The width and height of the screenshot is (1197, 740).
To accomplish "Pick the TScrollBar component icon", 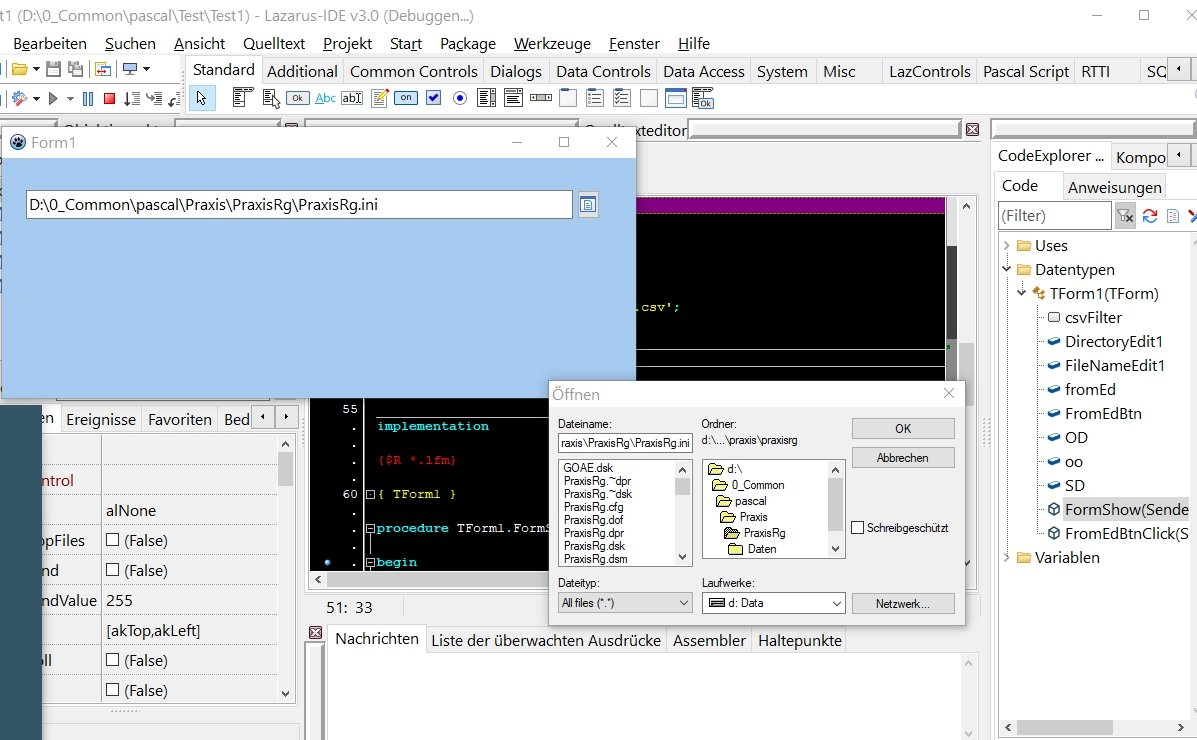I will 540,98.
